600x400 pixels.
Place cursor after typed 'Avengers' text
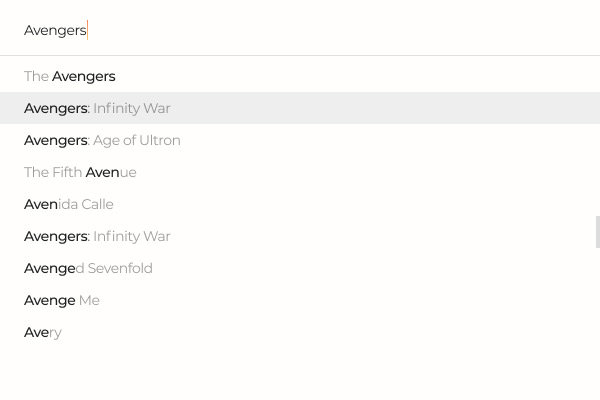[x=87, y=30]
